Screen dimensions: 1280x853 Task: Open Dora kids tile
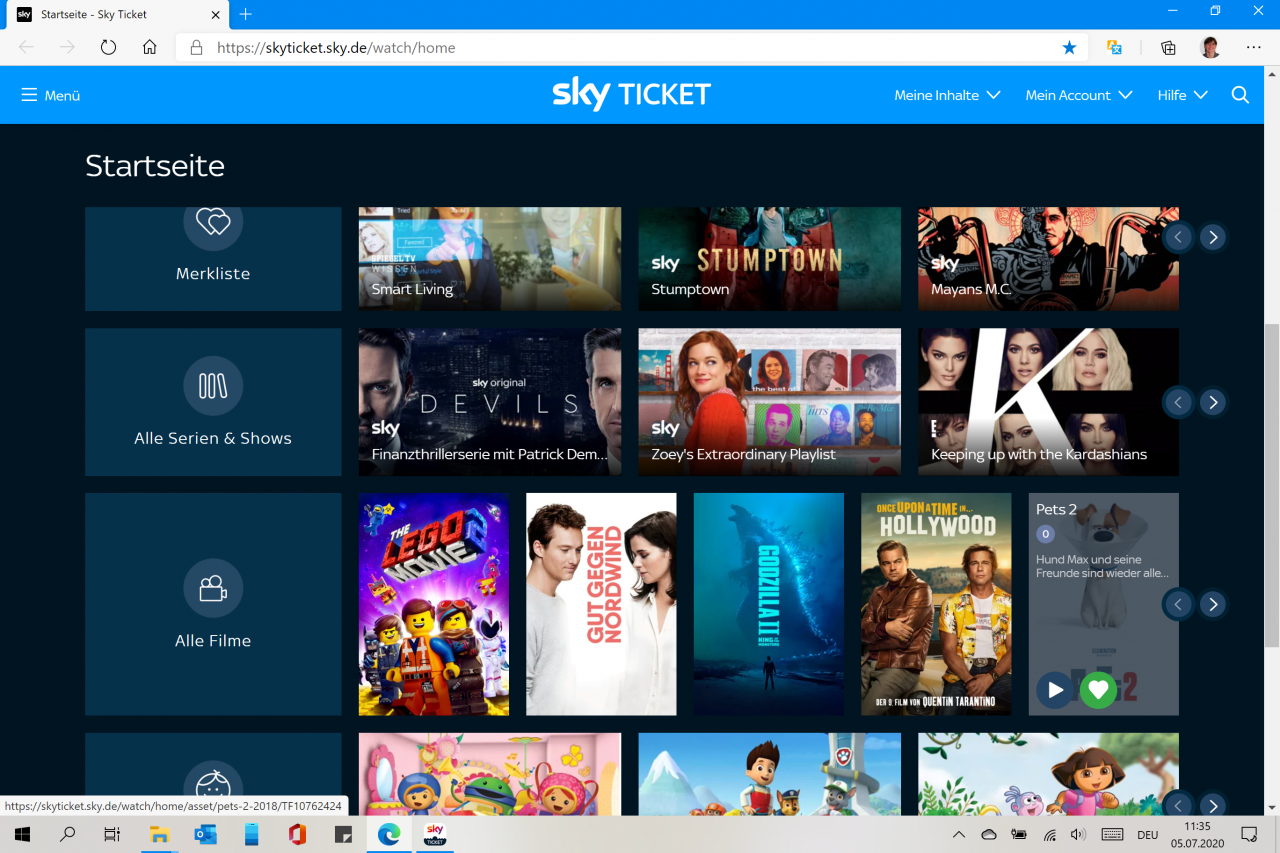point(1048,774)
